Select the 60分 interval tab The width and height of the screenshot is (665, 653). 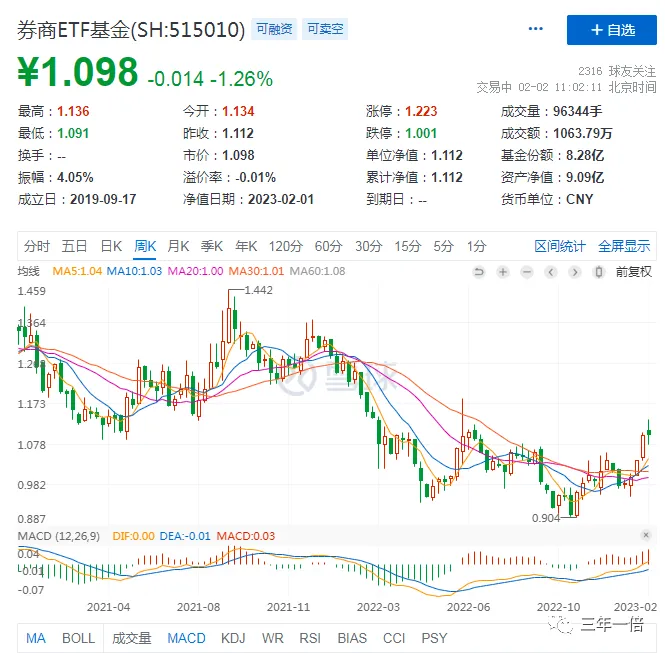[x=328, y=246]
